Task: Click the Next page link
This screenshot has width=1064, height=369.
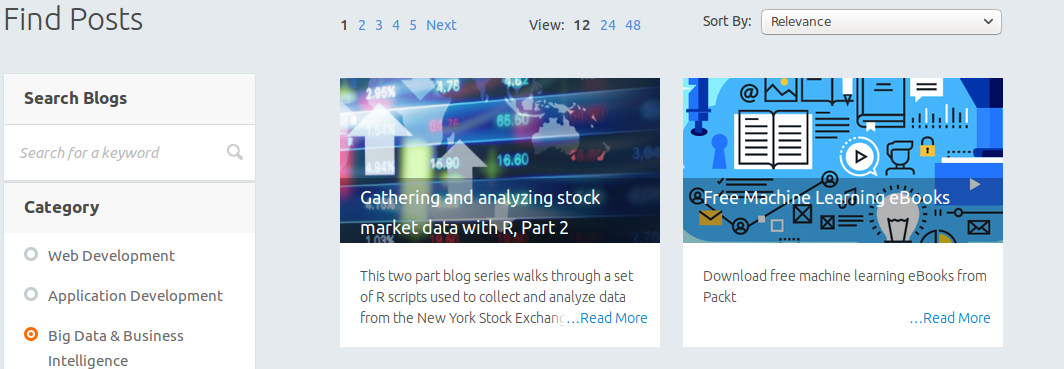Action: click(x=441, y=25)
